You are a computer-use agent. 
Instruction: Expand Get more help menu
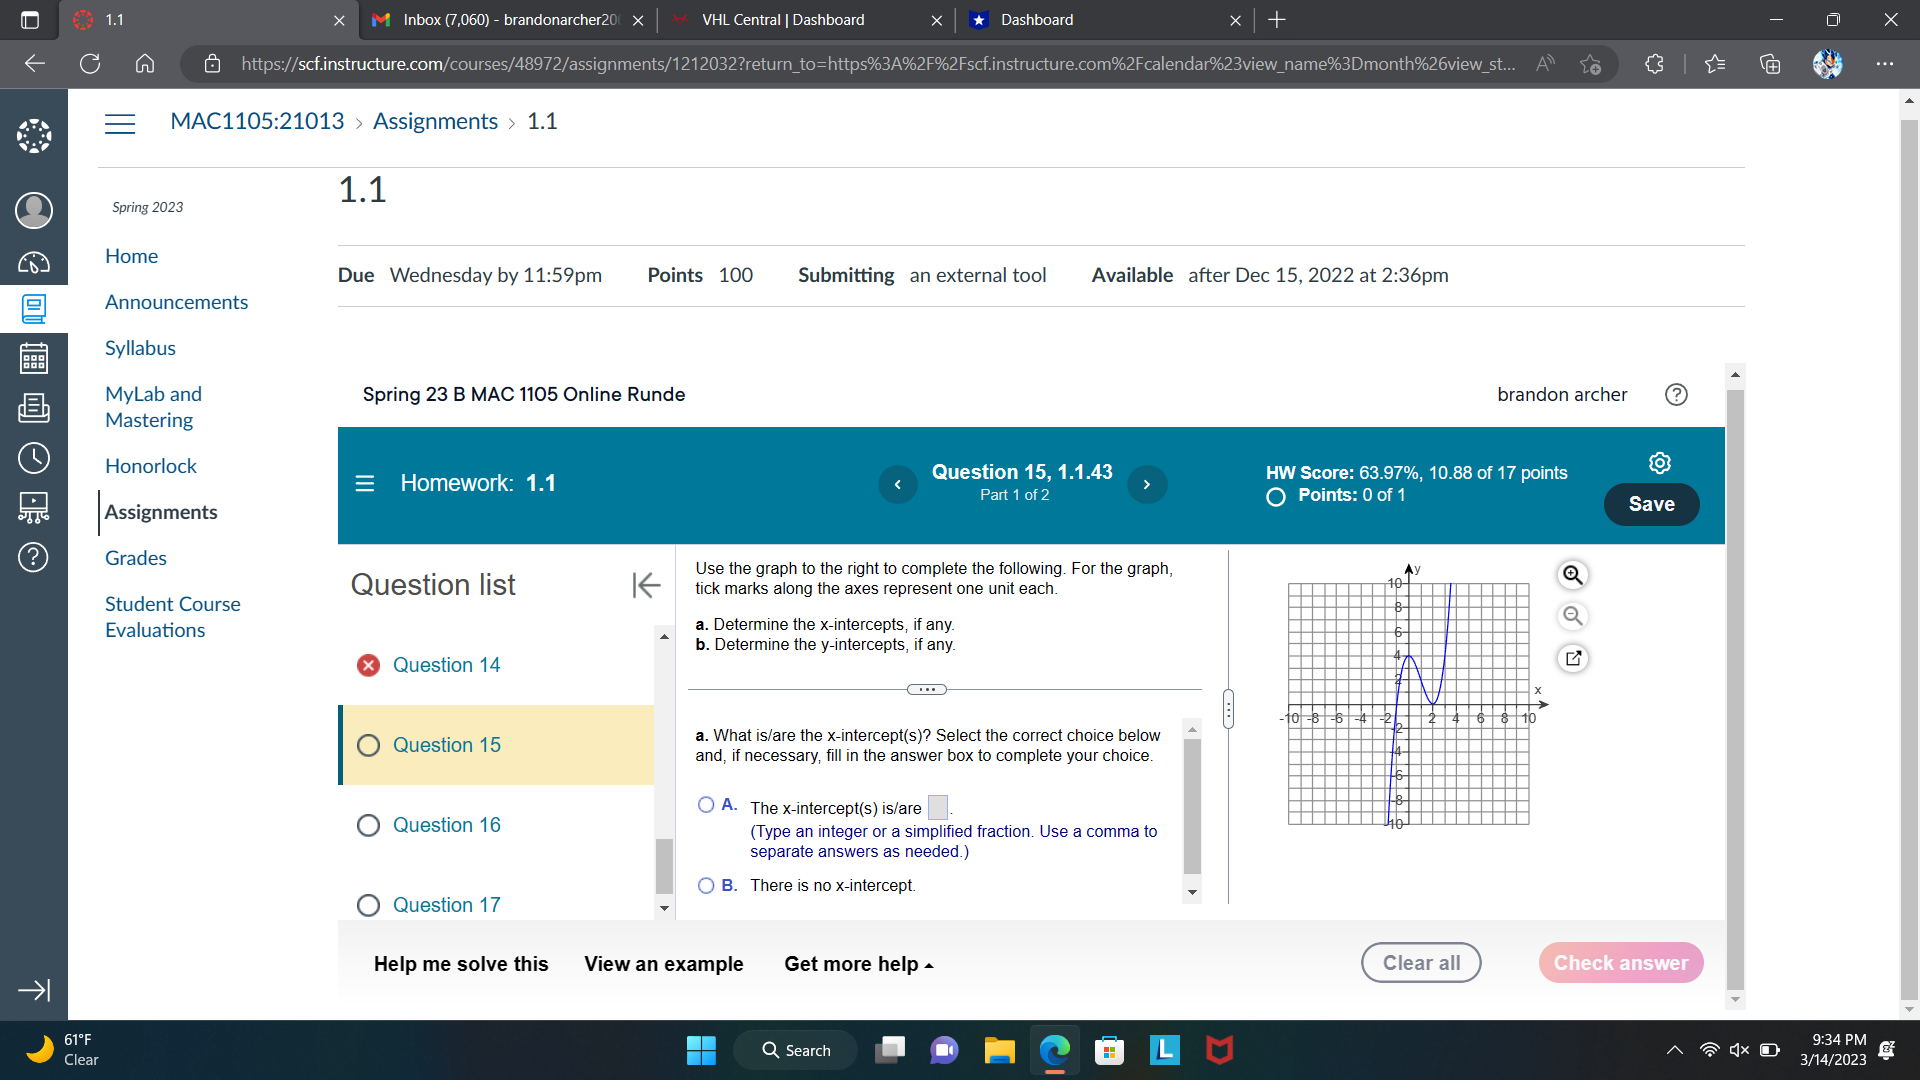click(x=858, y=964)
